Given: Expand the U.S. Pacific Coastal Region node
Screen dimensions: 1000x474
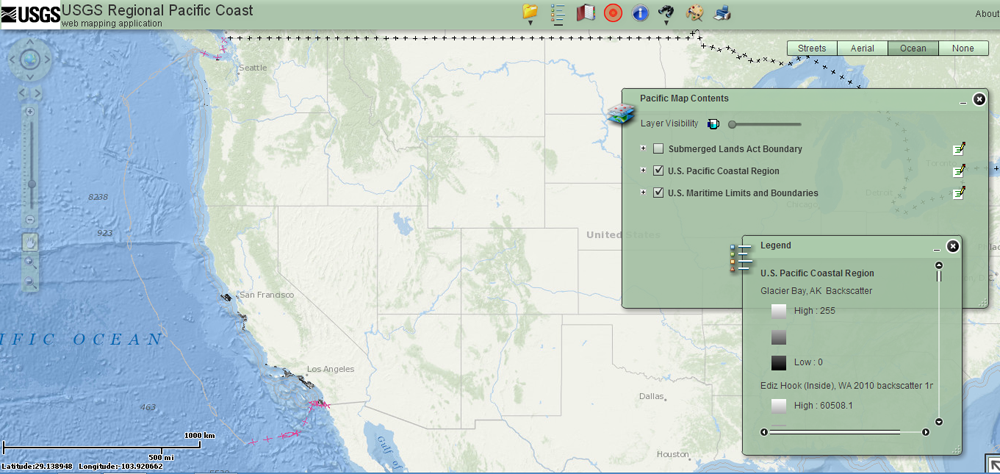Looking at the screenshot, I should click(643, 171).
